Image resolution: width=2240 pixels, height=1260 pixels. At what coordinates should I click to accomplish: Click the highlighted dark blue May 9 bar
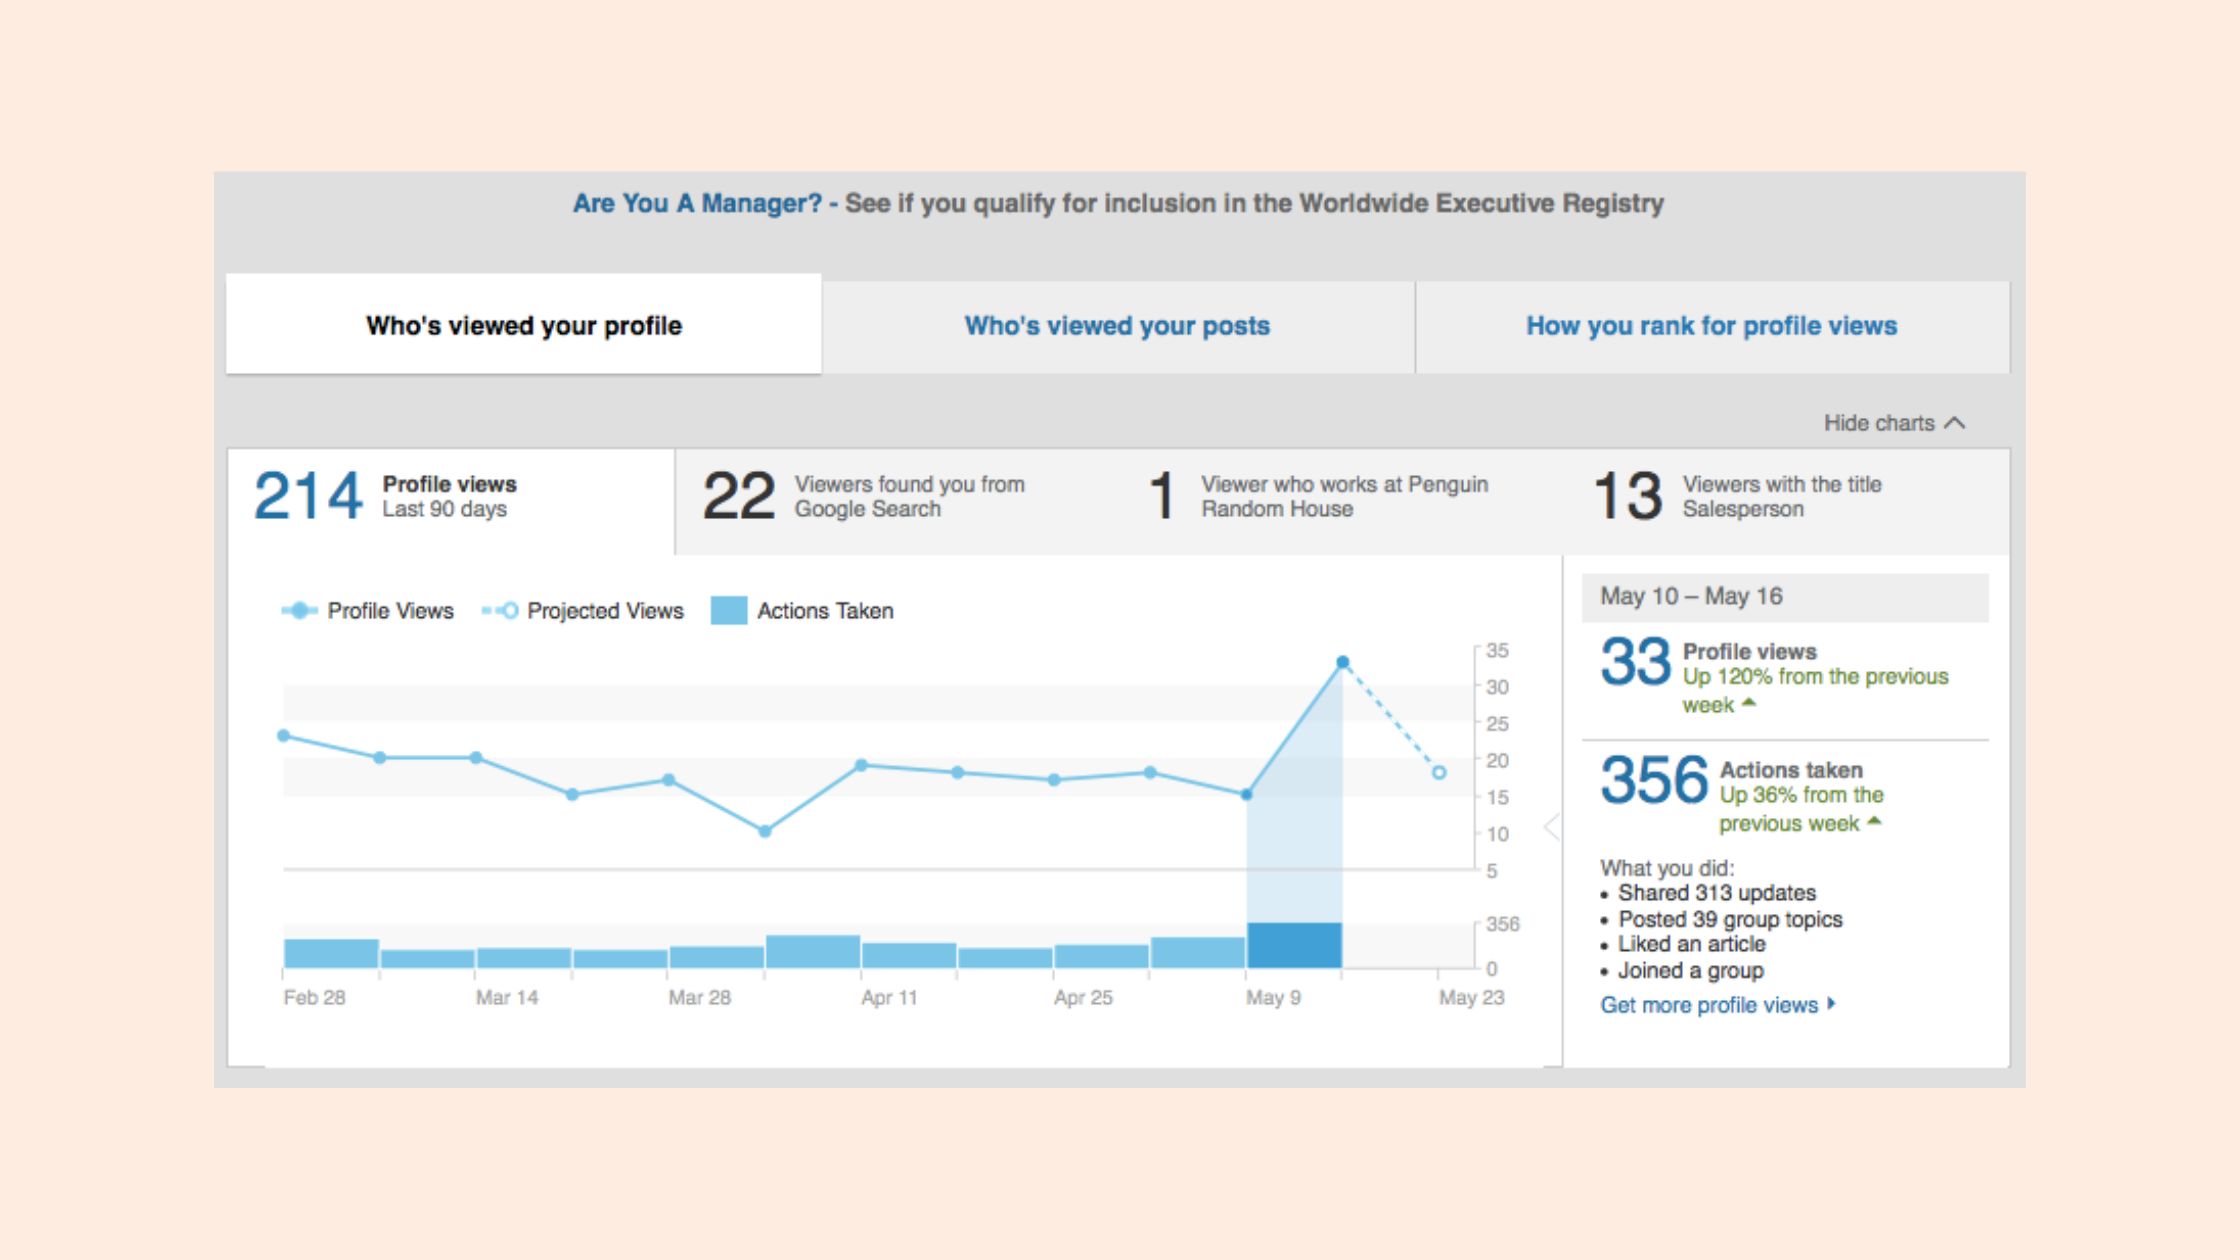coord(1294,945)
